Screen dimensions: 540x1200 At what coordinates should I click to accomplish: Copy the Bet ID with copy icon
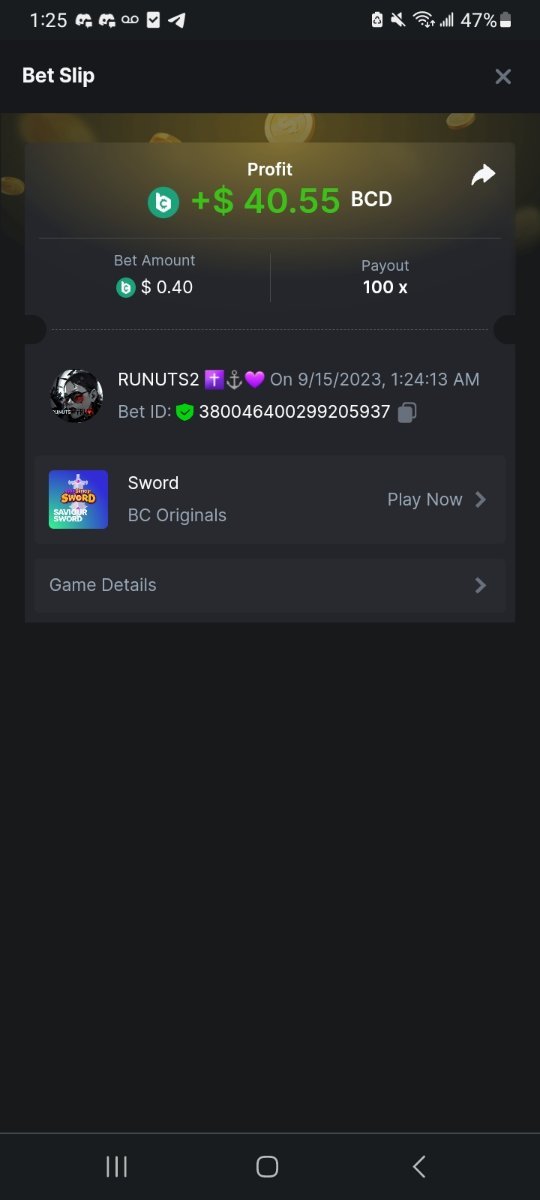point(407,412)
